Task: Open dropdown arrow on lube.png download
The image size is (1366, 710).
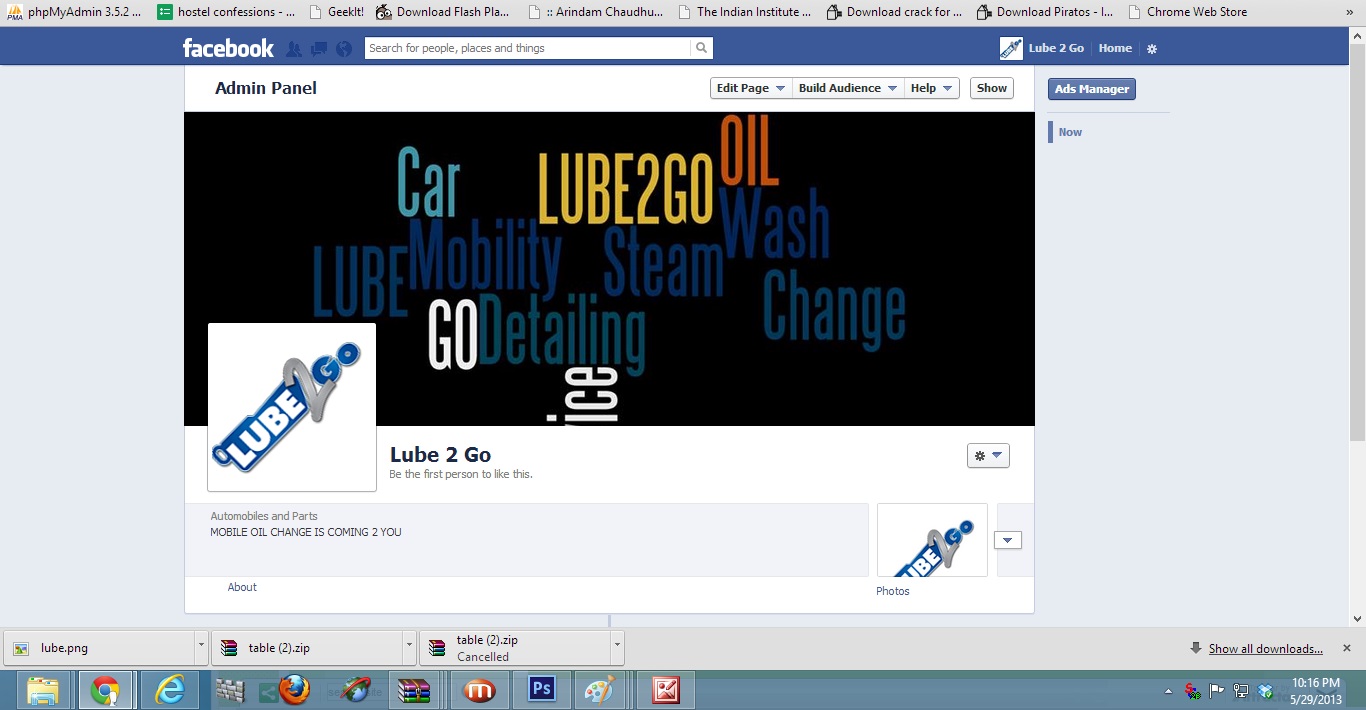Action: coord(201,647)
